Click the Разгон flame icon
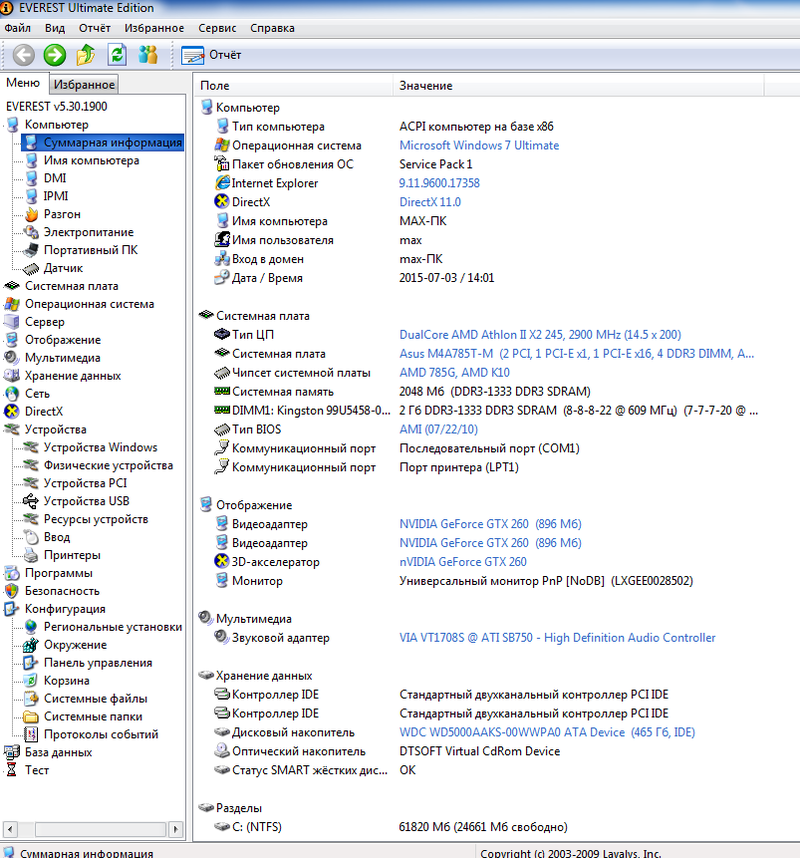 (x=32, y=214)
